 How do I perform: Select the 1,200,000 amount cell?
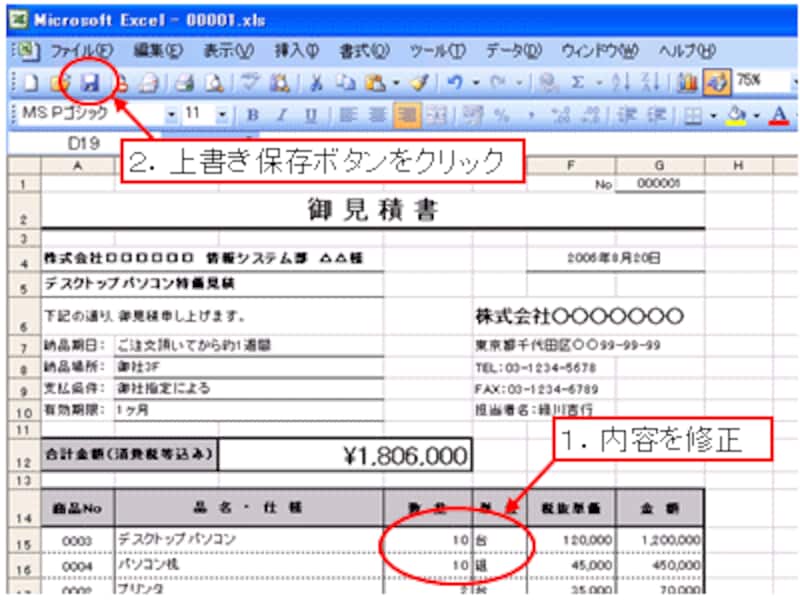(x=660, y=540)
